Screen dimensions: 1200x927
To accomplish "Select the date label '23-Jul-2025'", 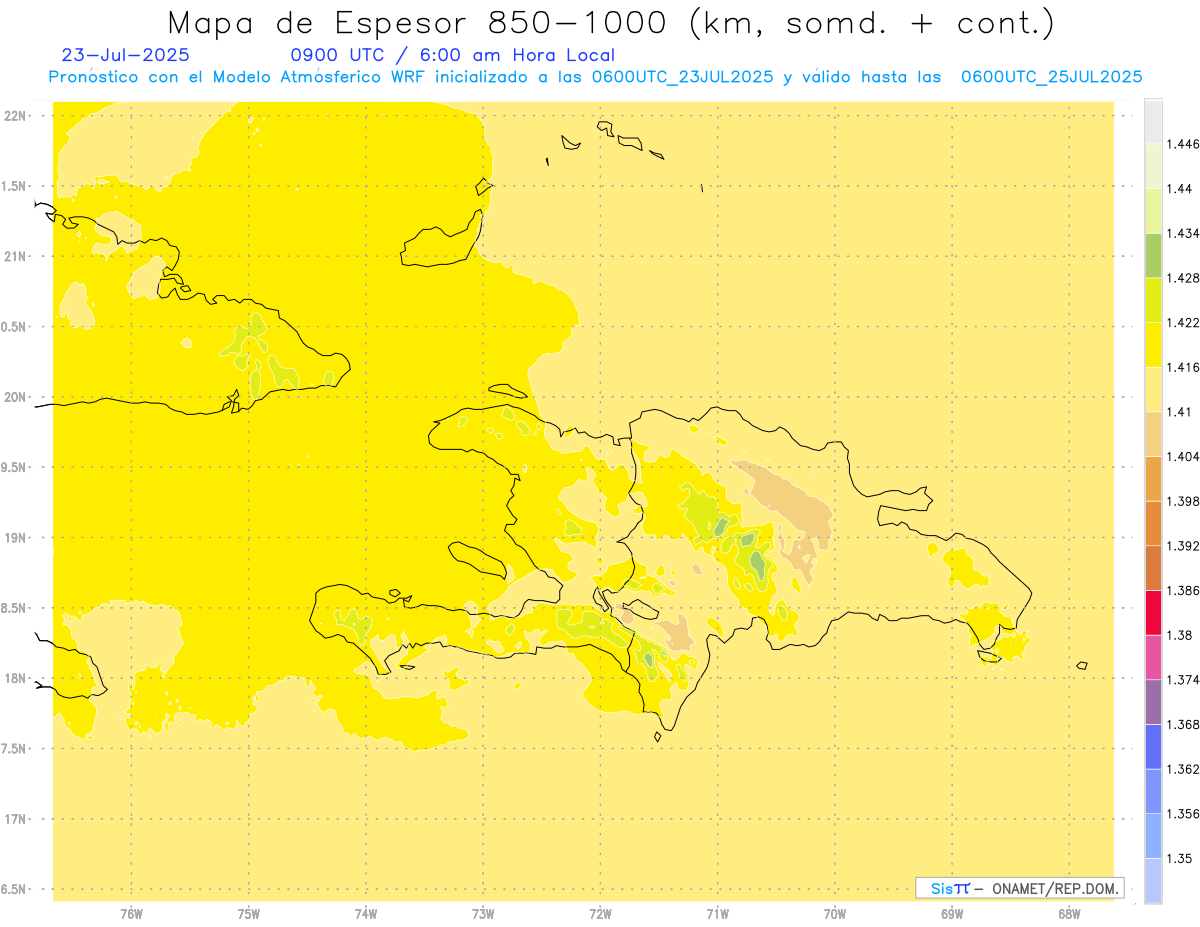I will (125, 55).
